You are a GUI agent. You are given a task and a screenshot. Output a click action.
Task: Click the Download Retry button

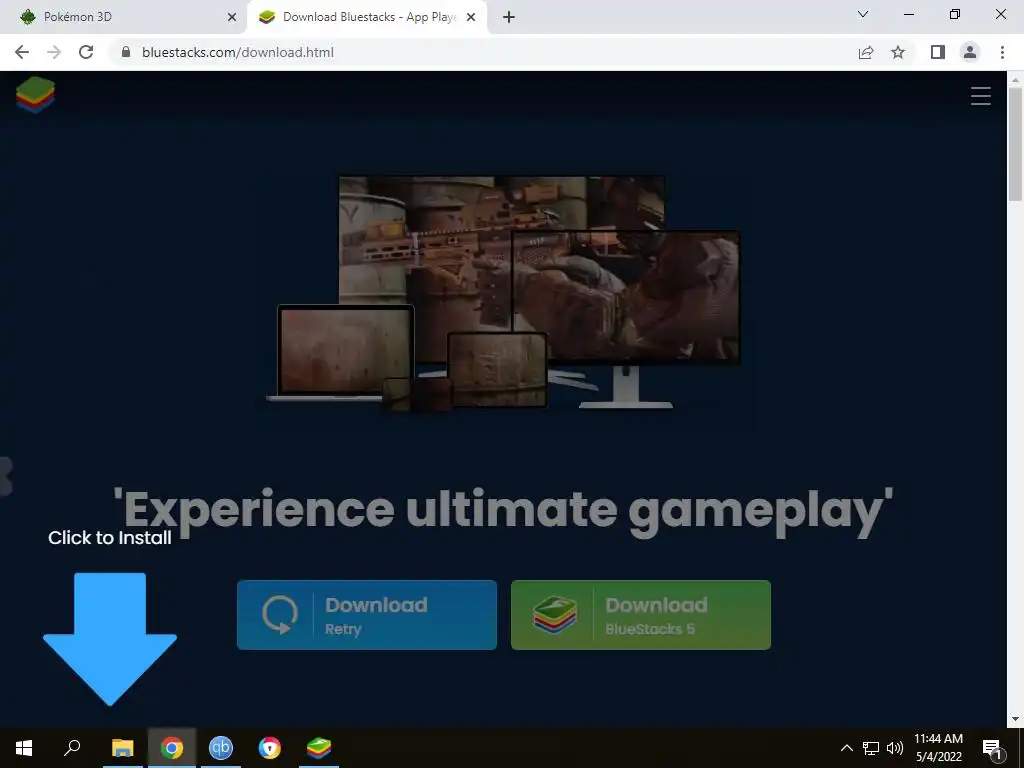pos(366,615)
